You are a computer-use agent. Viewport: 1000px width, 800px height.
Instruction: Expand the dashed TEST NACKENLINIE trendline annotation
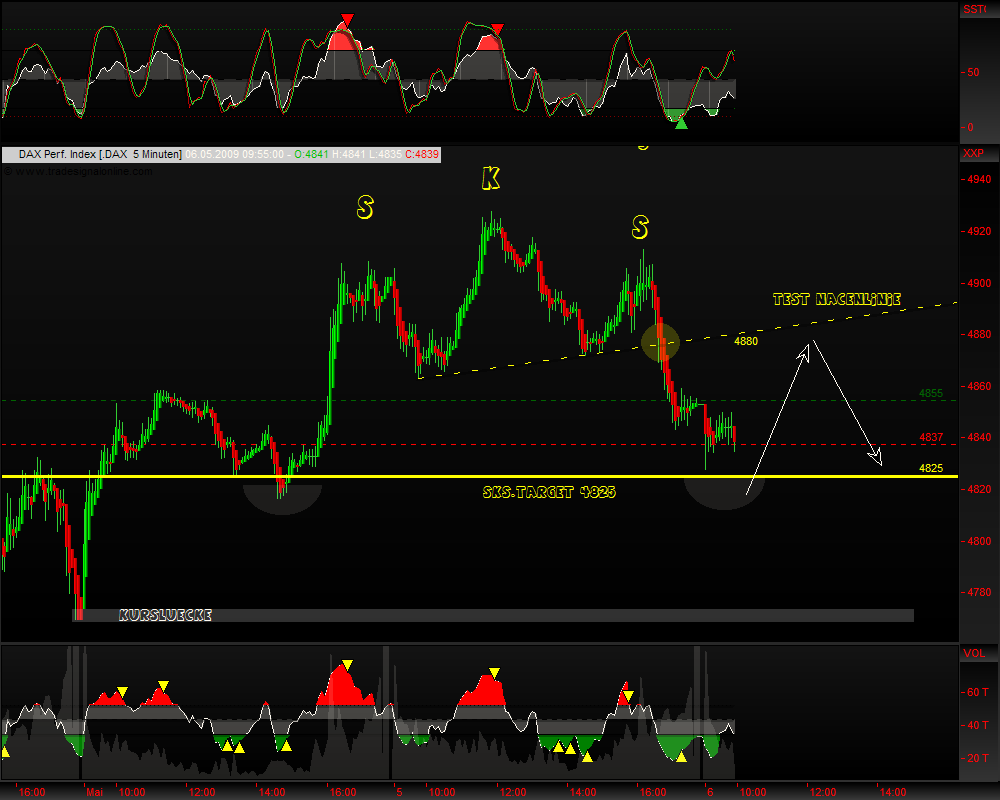pos(837,298)
